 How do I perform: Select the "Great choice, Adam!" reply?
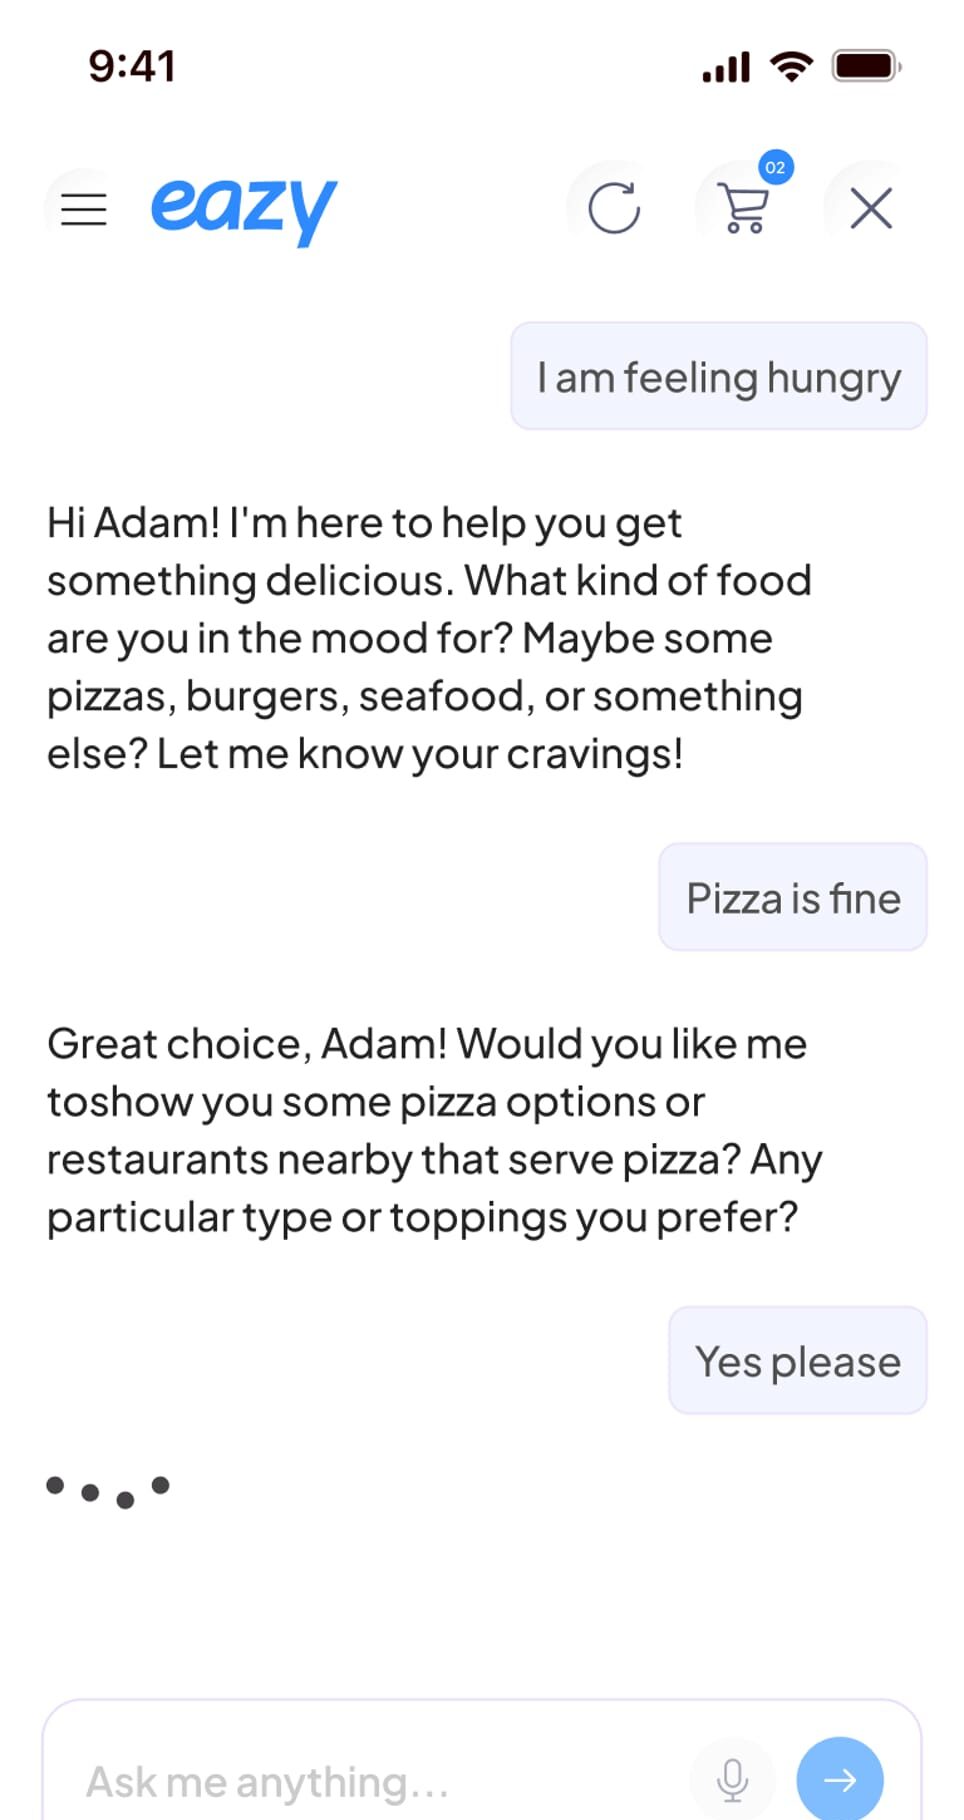tap(432, 1130)
